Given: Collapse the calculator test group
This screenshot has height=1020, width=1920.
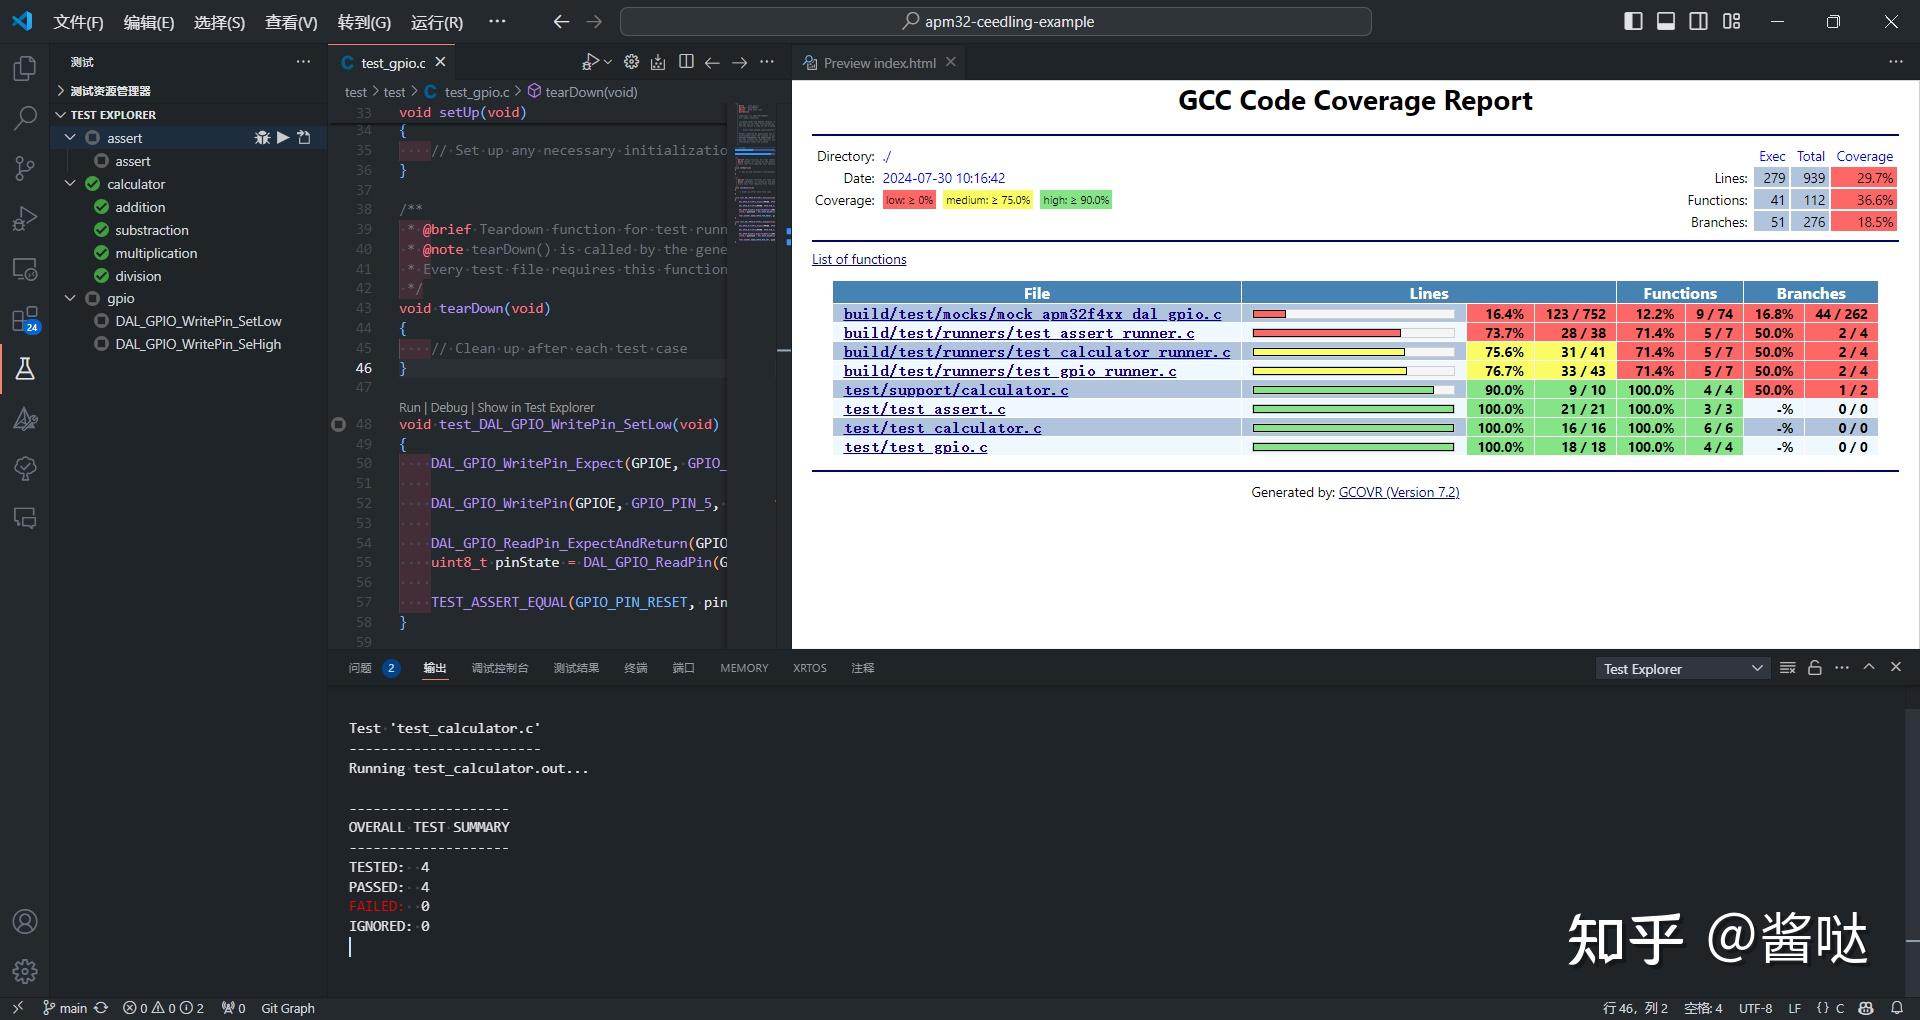Looking at the screenshot, I should pyautogui.click(x=70, y=184).
